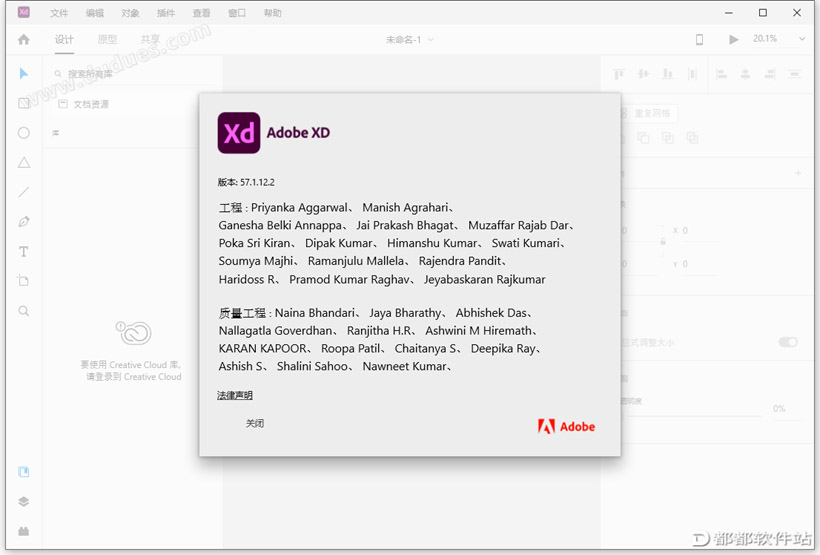Toggle the width-height aspect lock
This screenshot has width=820, height=555.
663,242
